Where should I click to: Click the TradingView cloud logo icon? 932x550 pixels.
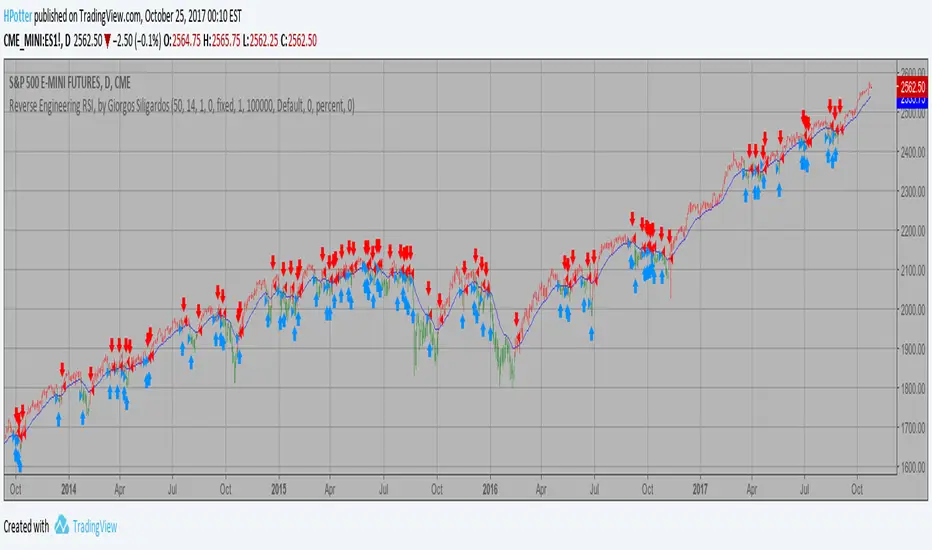[x=62, y=525]
